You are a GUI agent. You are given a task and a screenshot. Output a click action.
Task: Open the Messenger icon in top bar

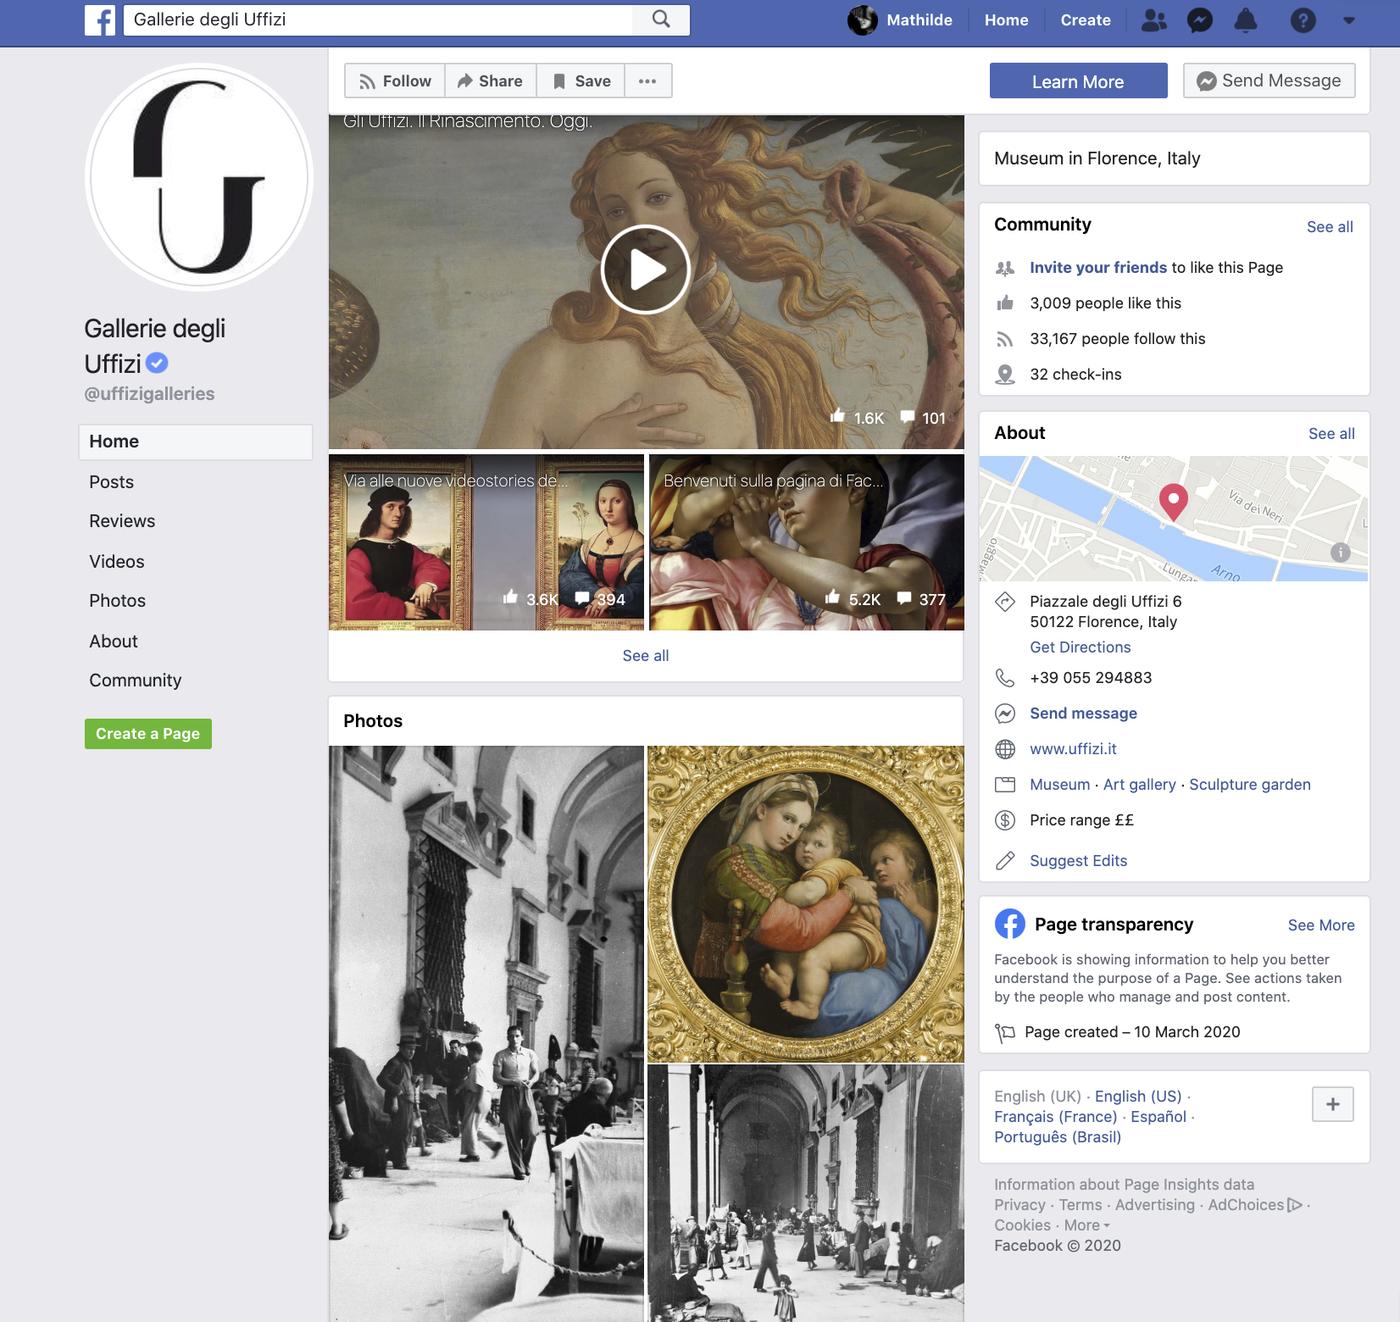pyautogui.click(x=1200, y=20)
